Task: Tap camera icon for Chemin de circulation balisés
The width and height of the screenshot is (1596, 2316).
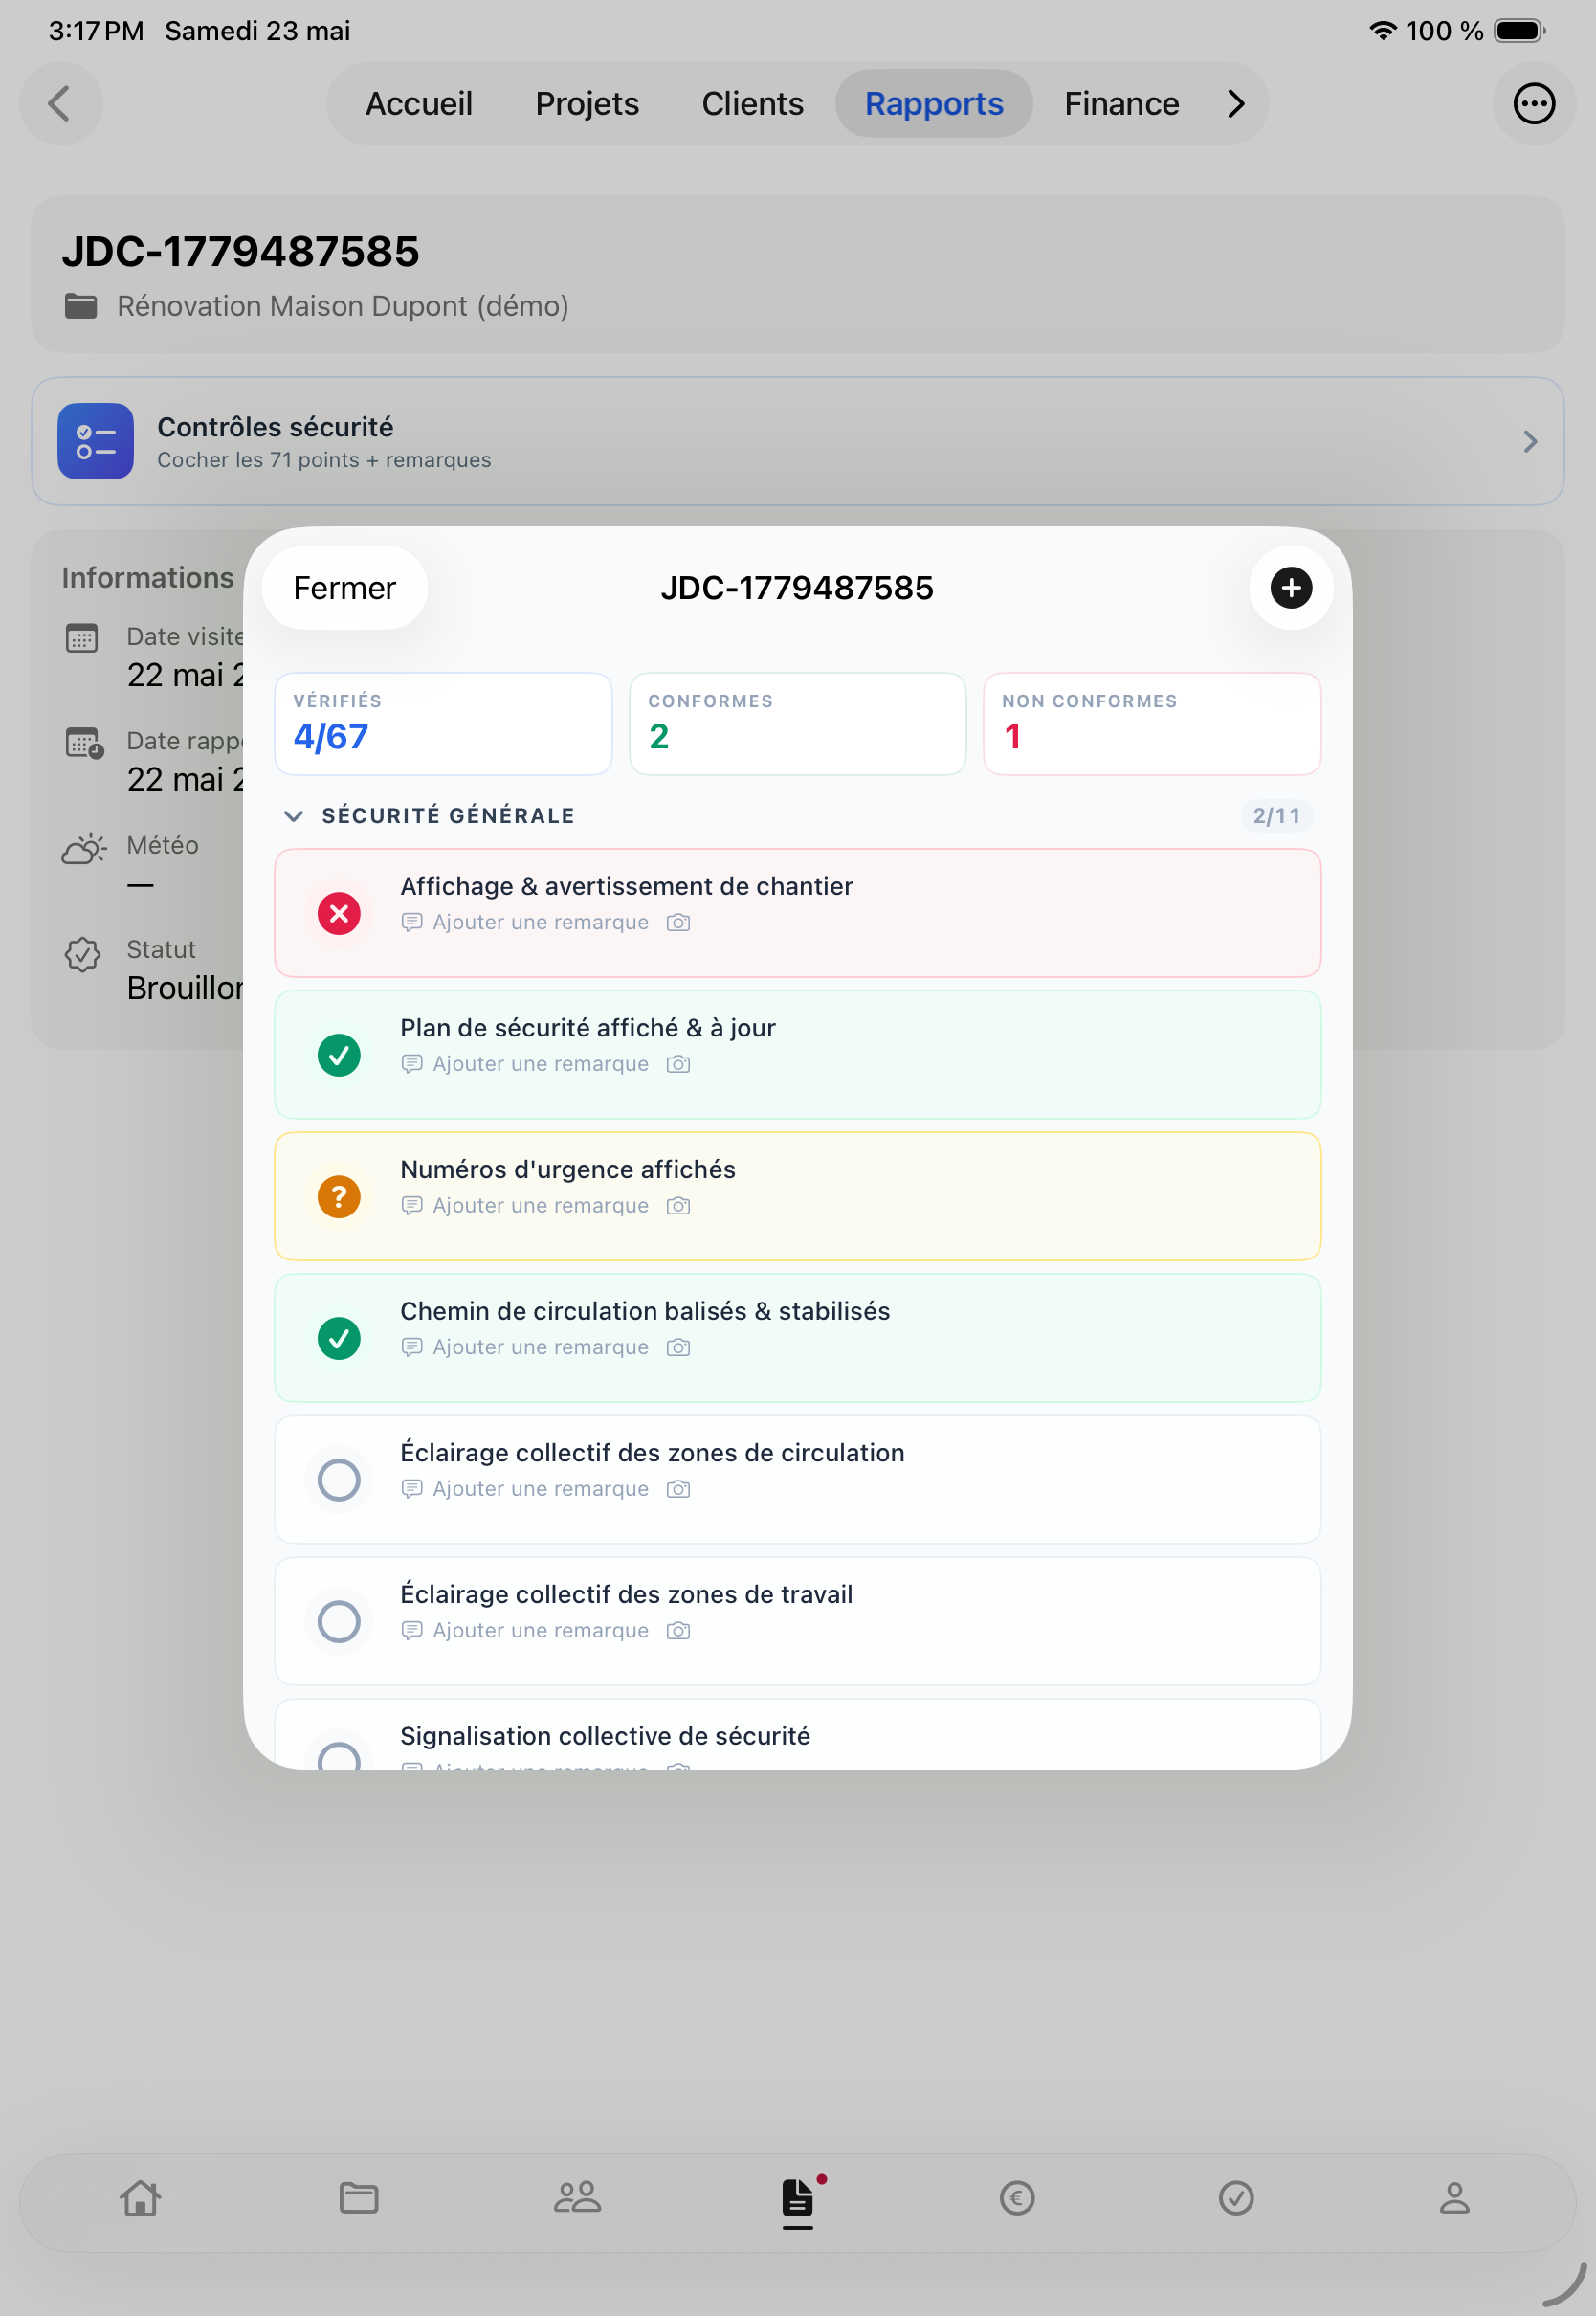Action: point(679,1347)
